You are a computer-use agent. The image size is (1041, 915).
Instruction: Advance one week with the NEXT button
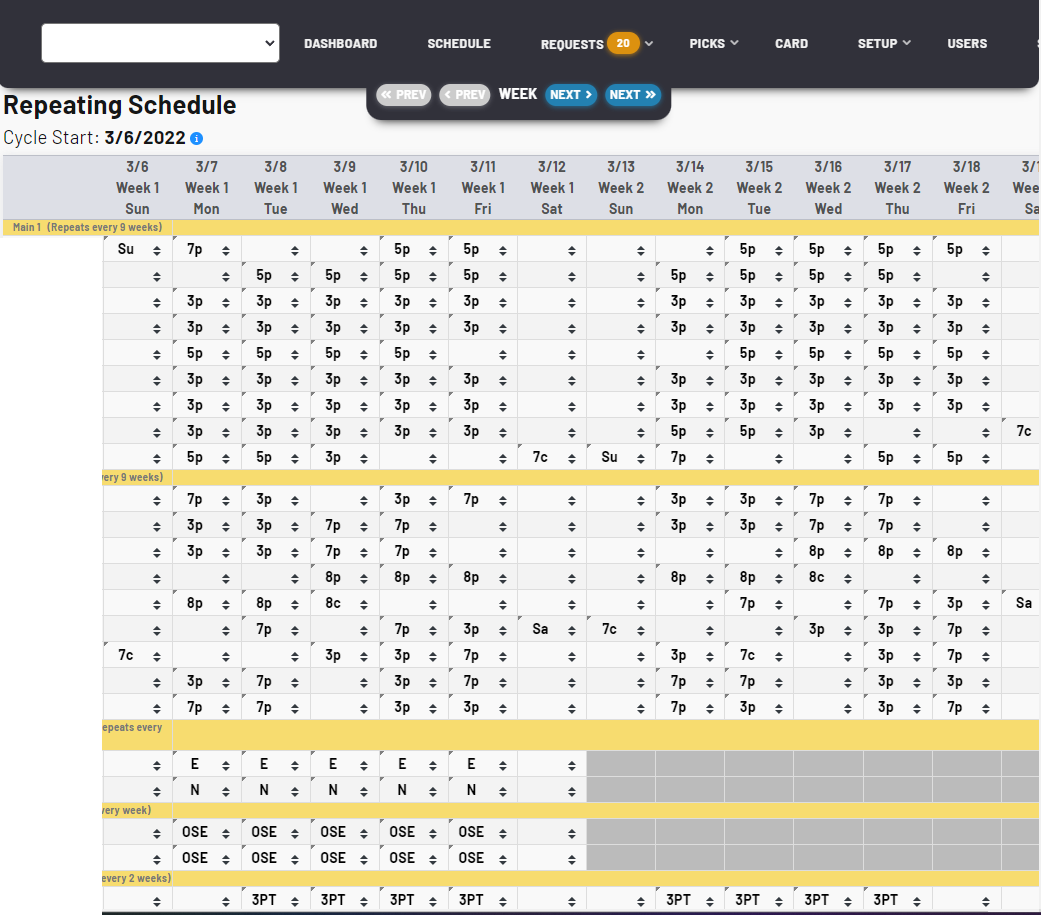pos(570,94)
